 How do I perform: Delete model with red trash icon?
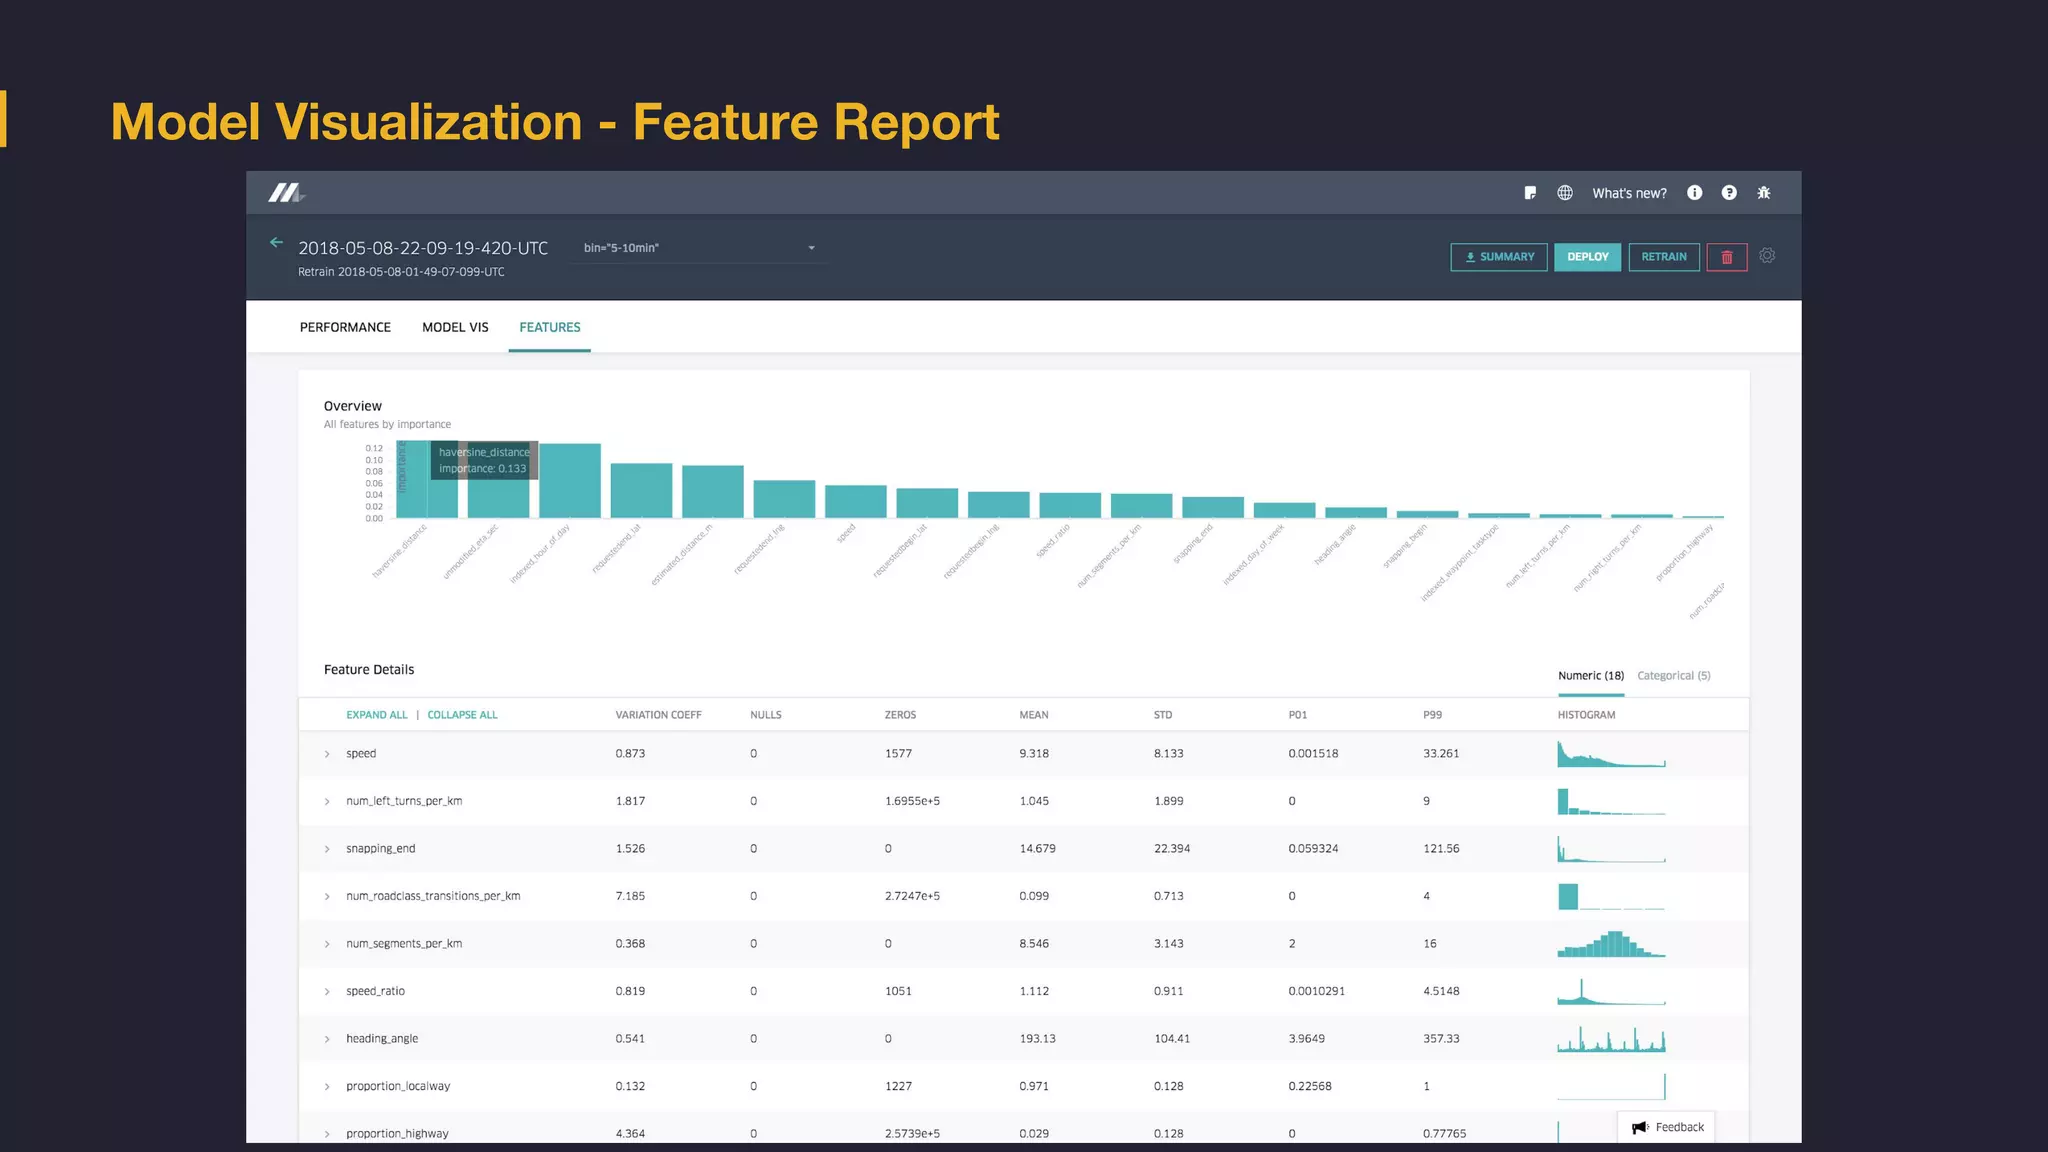(1727, 257)
